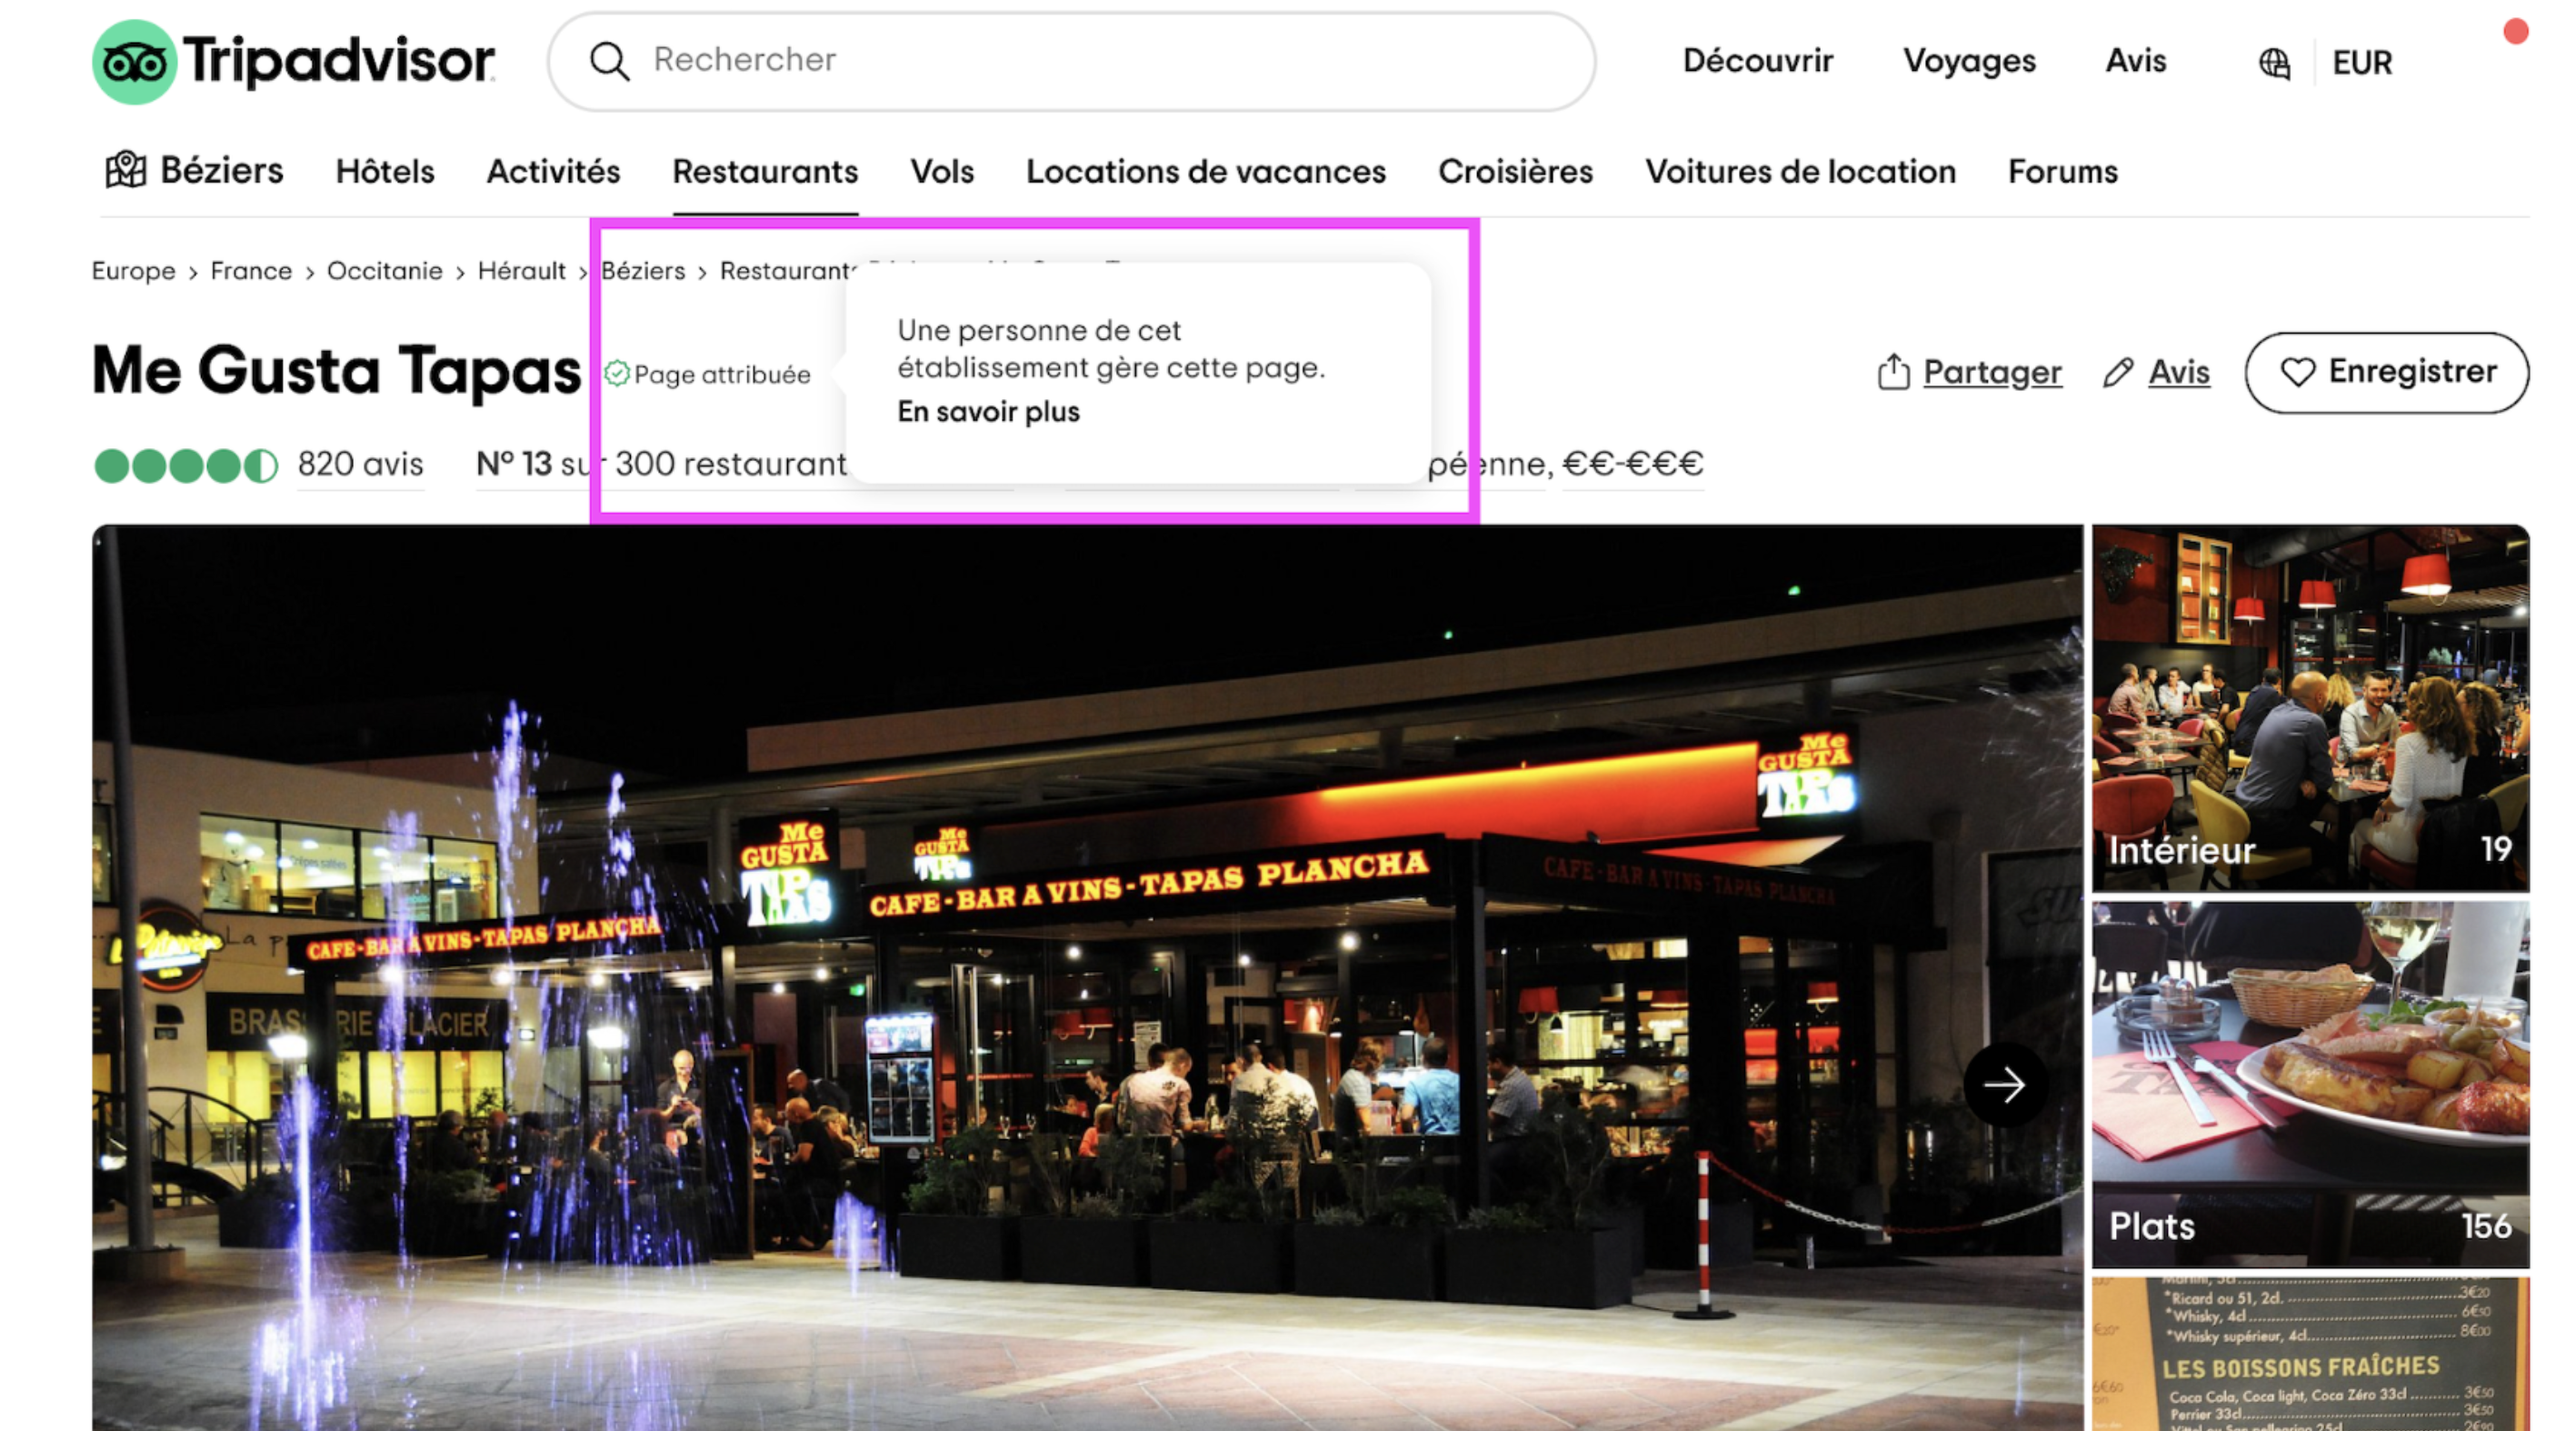
Task: Select the Restaurants tab
Action: click(x=765, y=172)
